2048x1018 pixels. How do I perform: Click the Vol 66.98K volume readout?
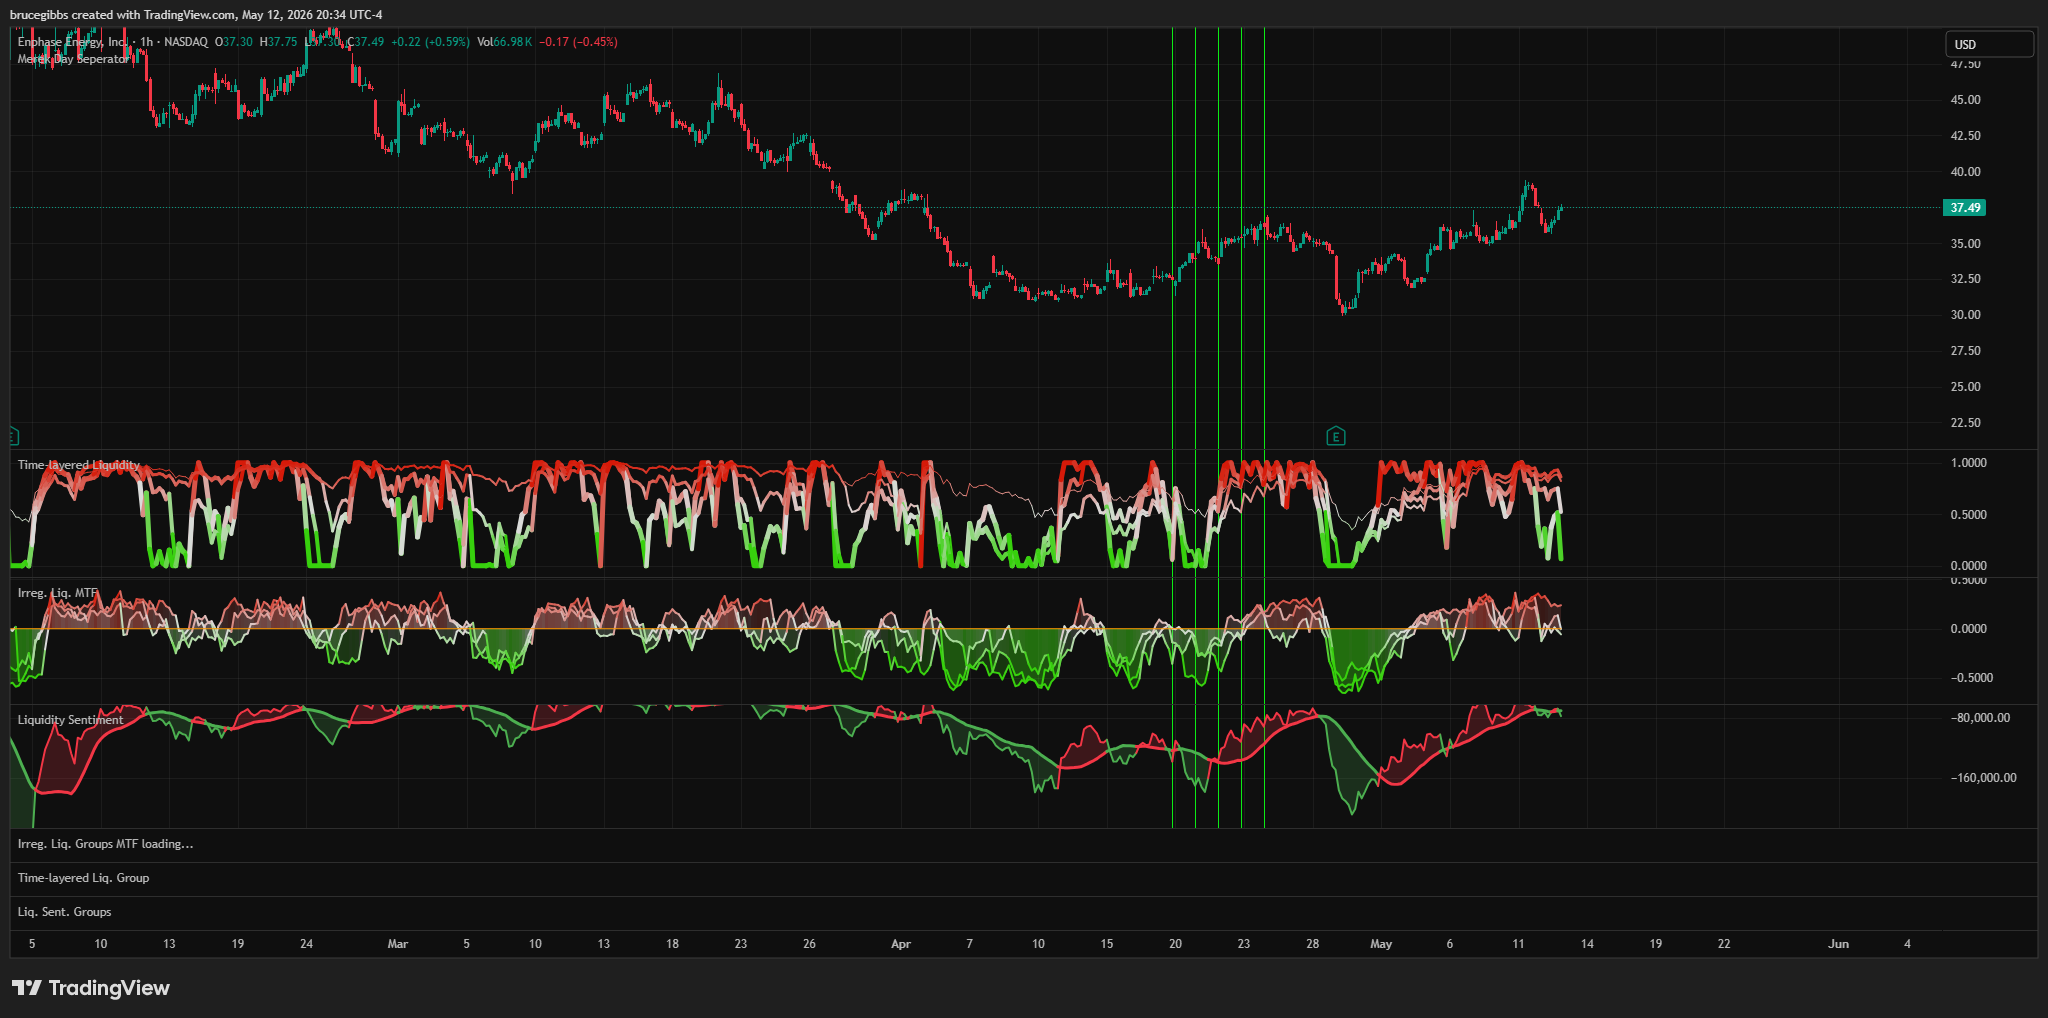tap(505, 42)
